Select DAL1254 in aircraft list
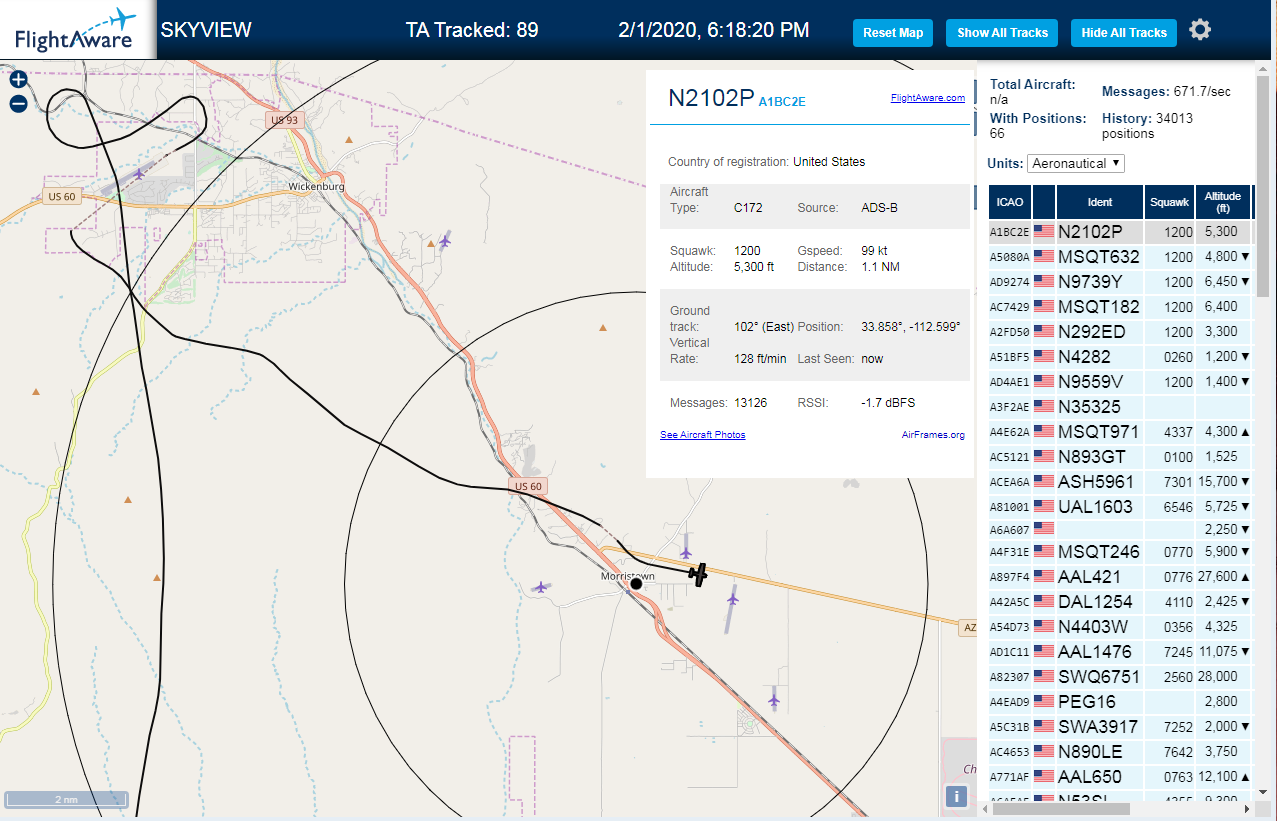This screenshot has height=821, width=1277. click(x=1095, y=602)
